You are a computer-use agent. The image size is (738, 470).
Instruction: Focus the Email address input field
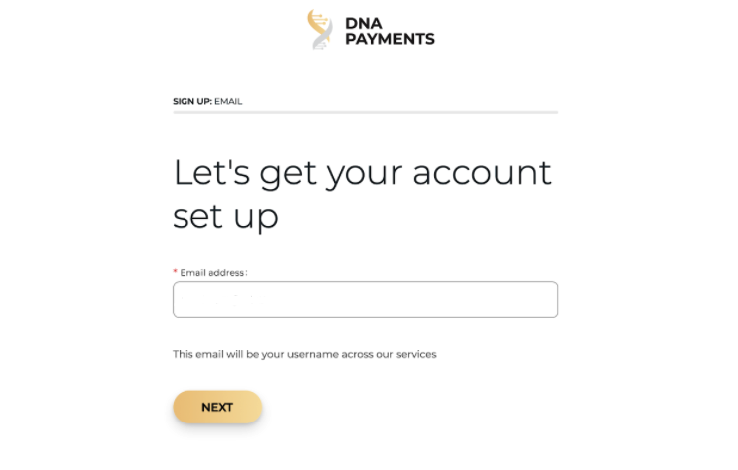(x=365, y=300)
